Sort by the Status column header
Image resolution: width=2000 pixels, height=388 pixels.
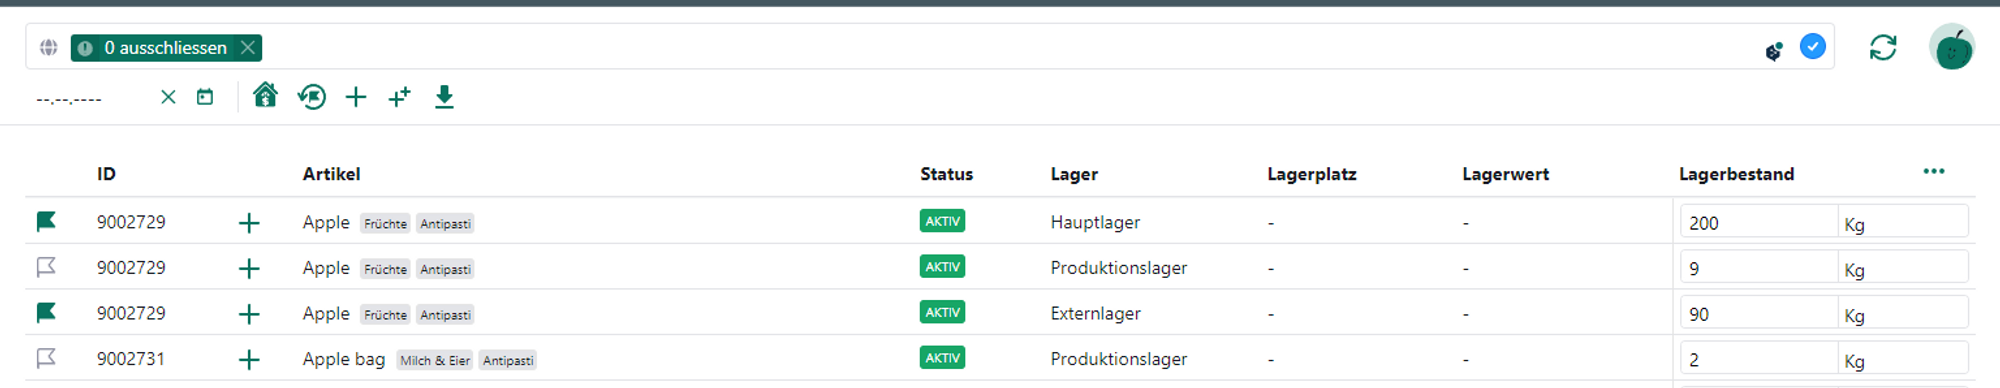(946, 174)
